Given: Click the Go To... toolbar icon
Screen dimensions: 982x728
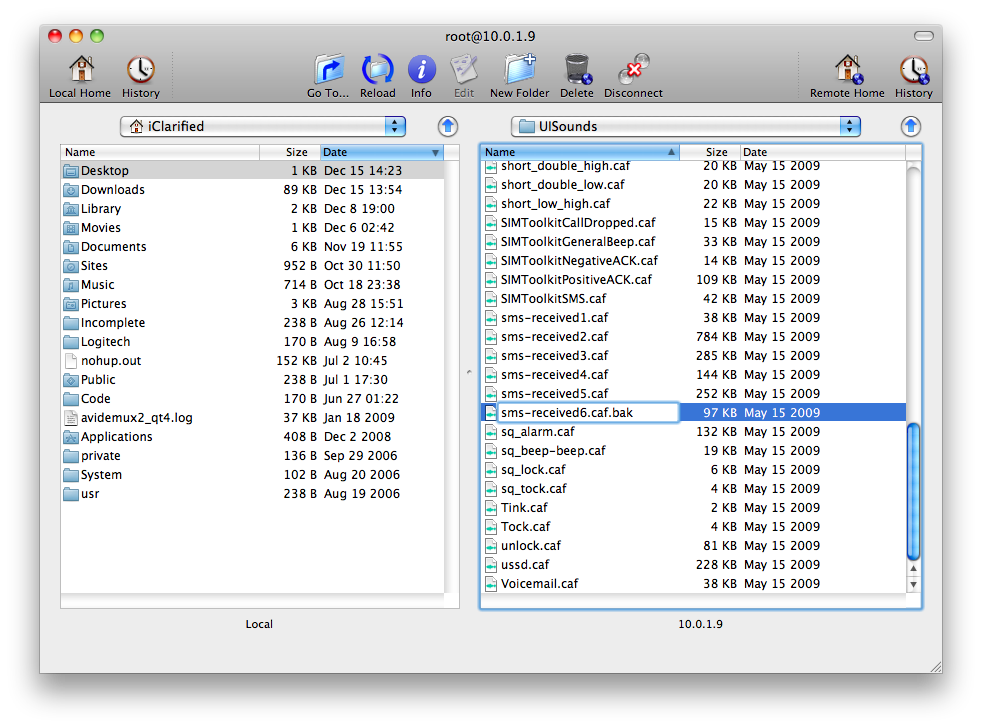Looking at the screenshot, I should (328, 71).
